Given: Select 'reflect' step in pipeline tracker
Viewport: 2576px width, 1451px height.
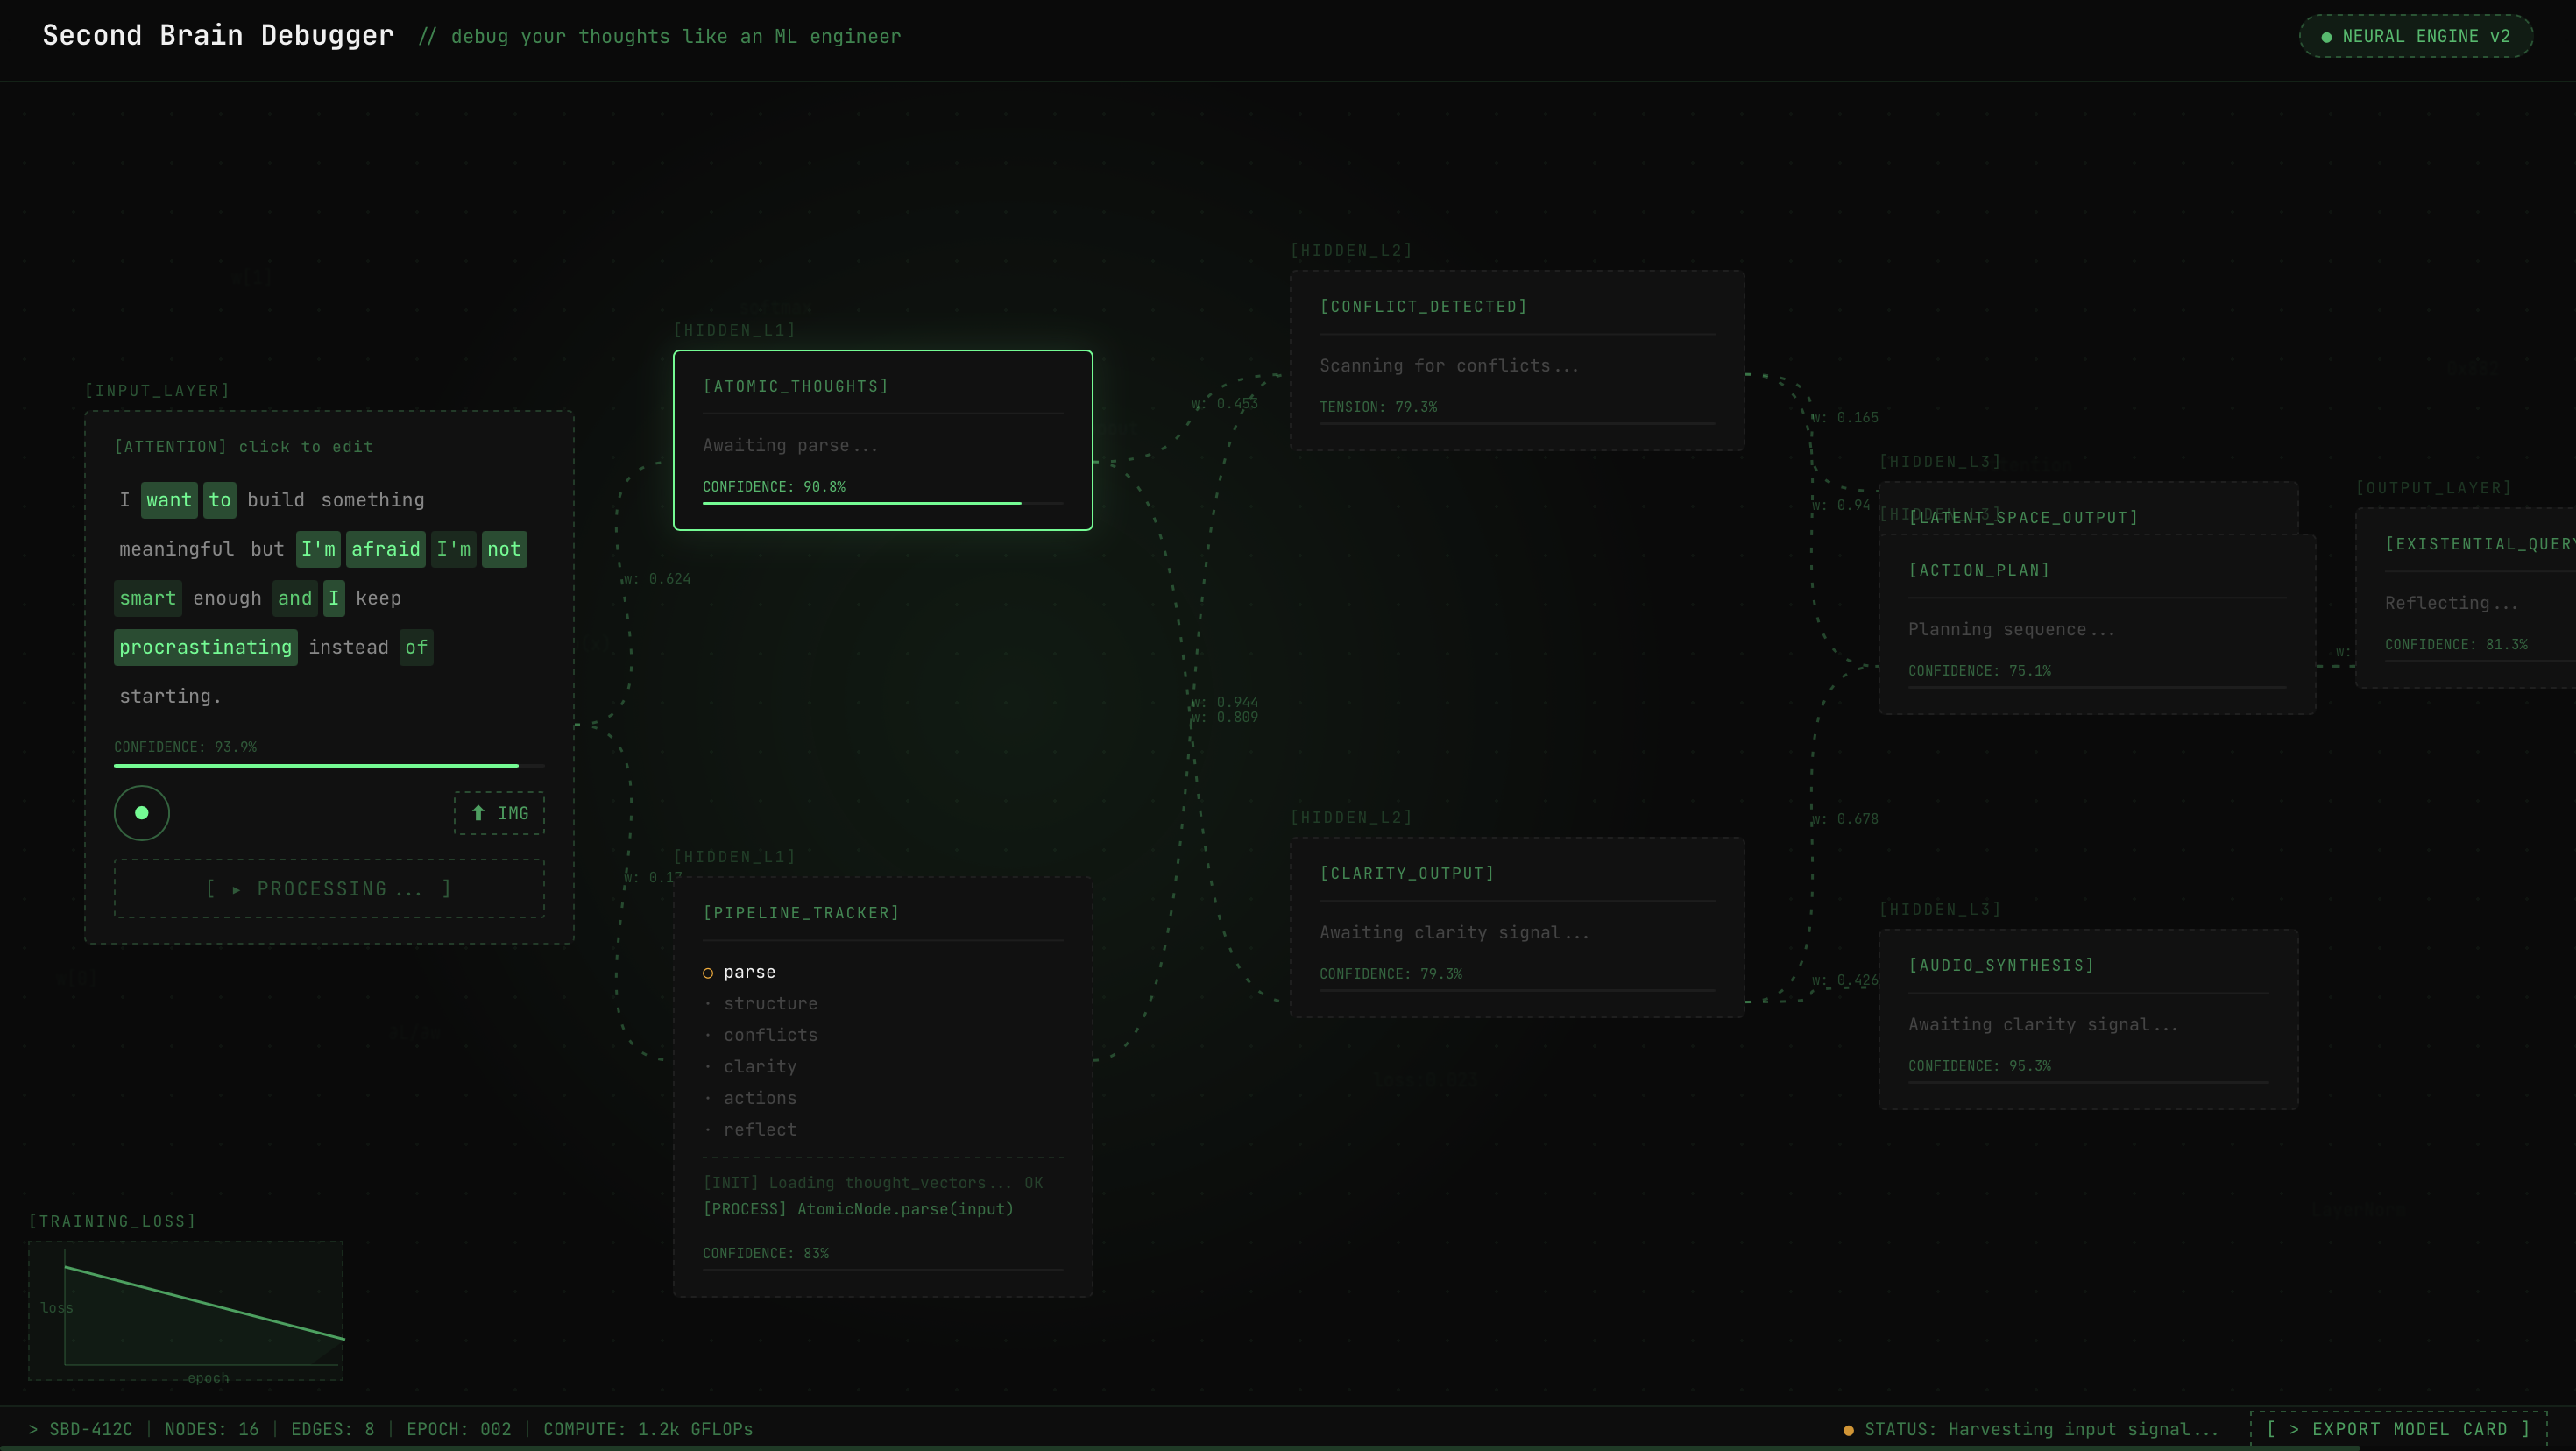Looking at the screenshot, I should click(x=760, y=1129).
